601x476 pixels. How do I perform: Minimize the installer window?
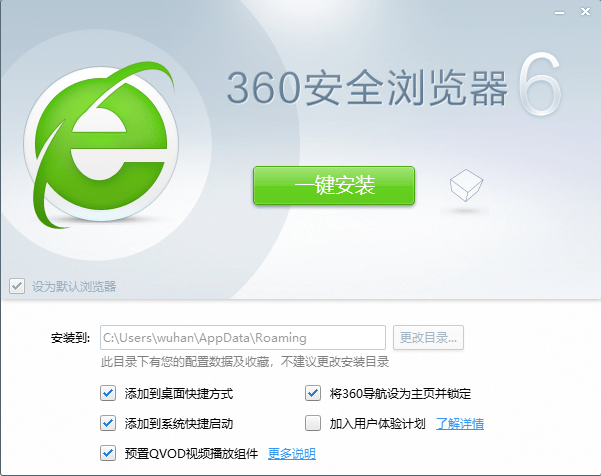[x=559, y=13]
